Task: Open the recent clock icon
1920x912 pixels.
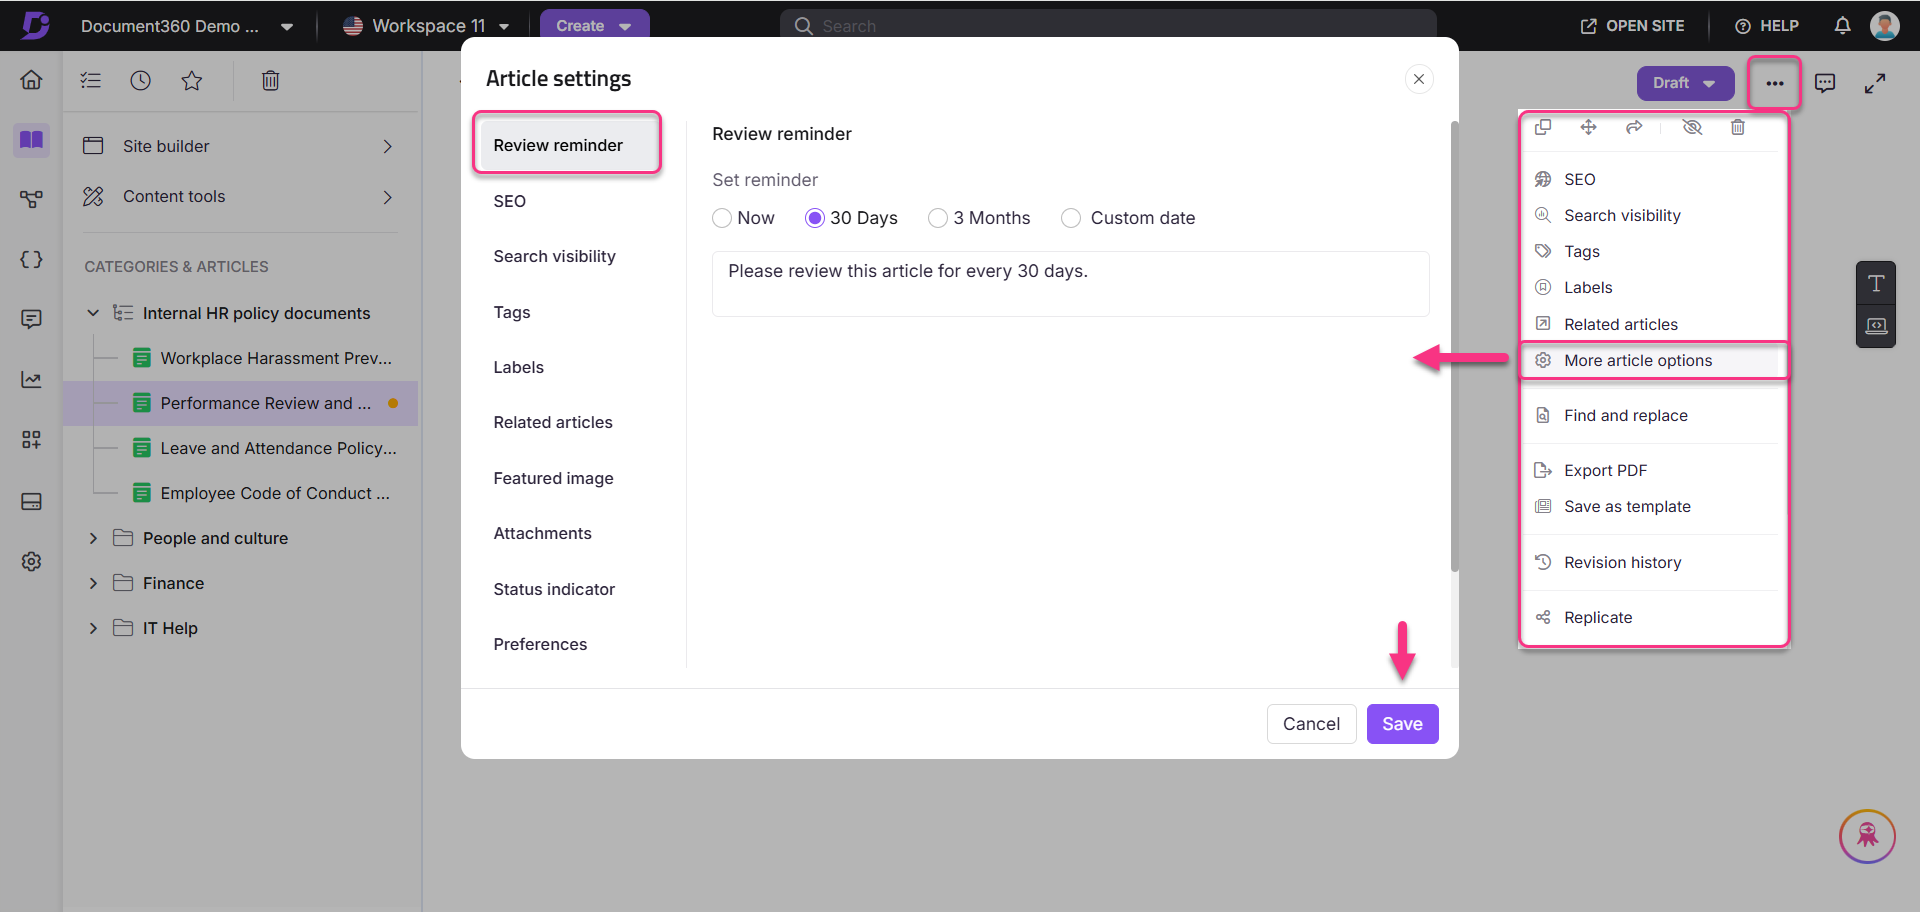Action: pyautogui.click(x=141, y=81)
